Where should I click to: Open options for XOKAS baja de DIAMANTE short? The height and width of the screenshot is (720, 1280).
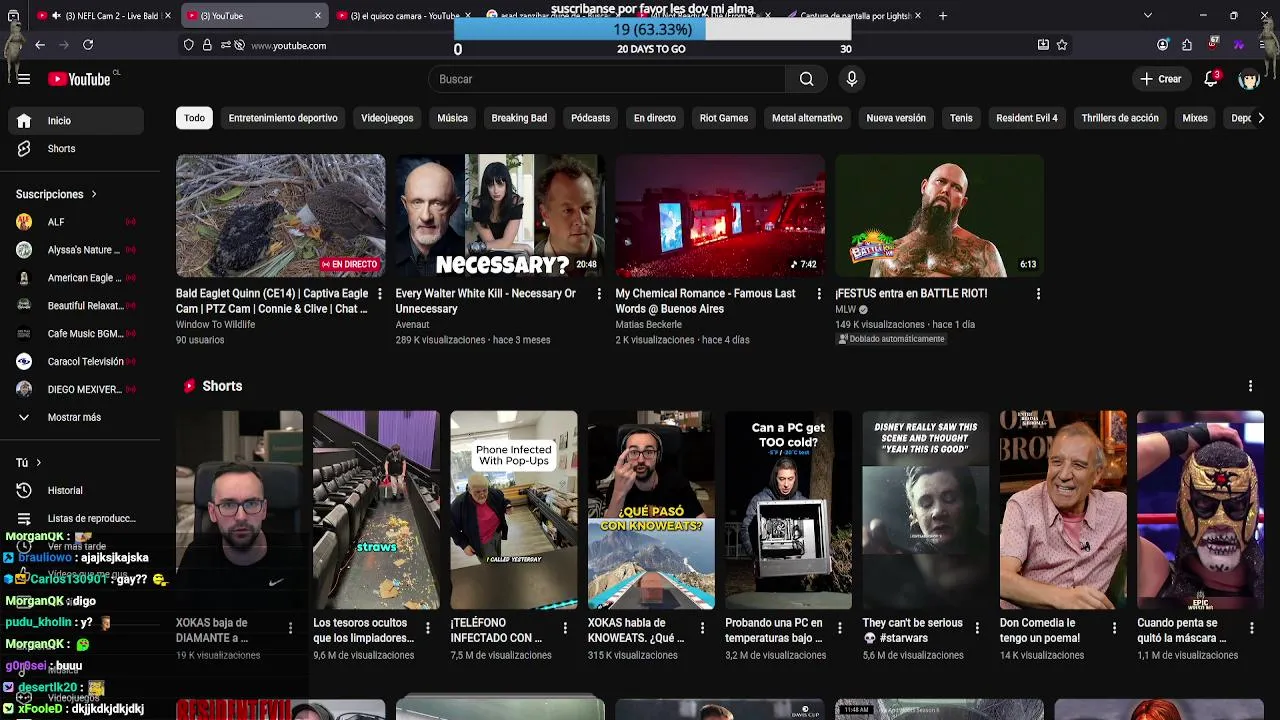(x=290, y=628)
